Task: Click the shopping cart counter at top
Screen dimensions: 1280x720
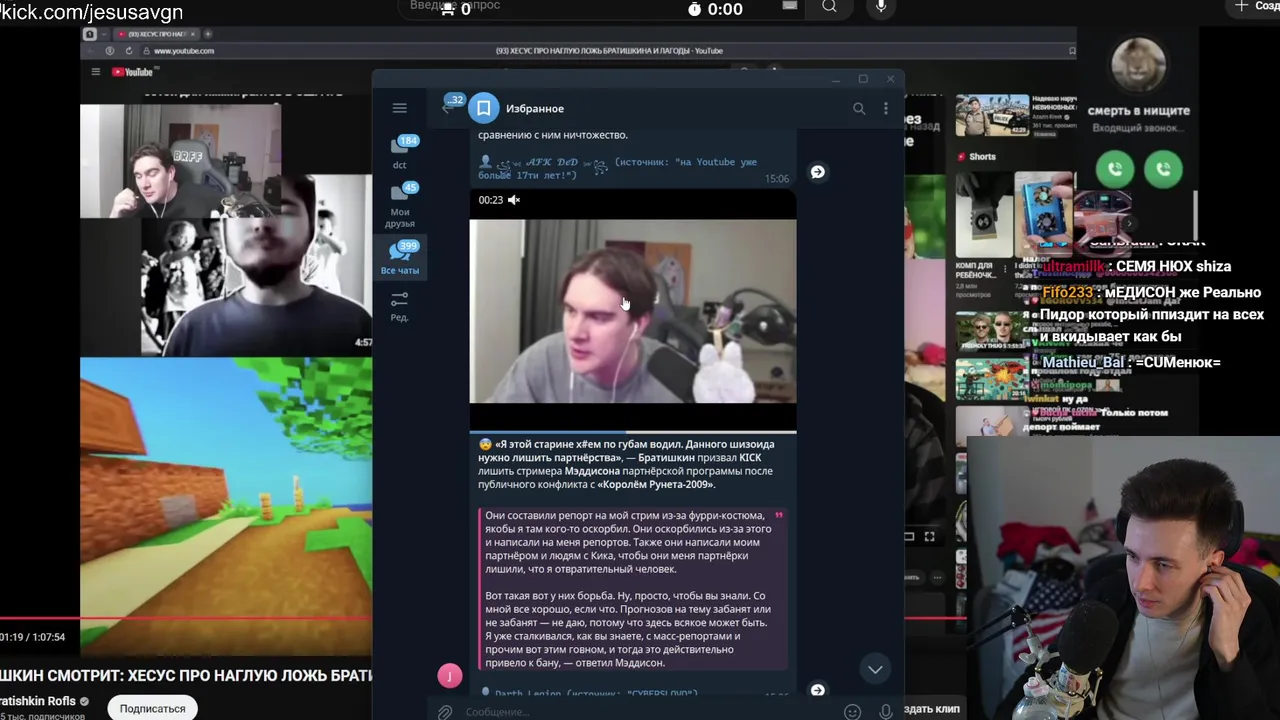Action: click(455, 8)
